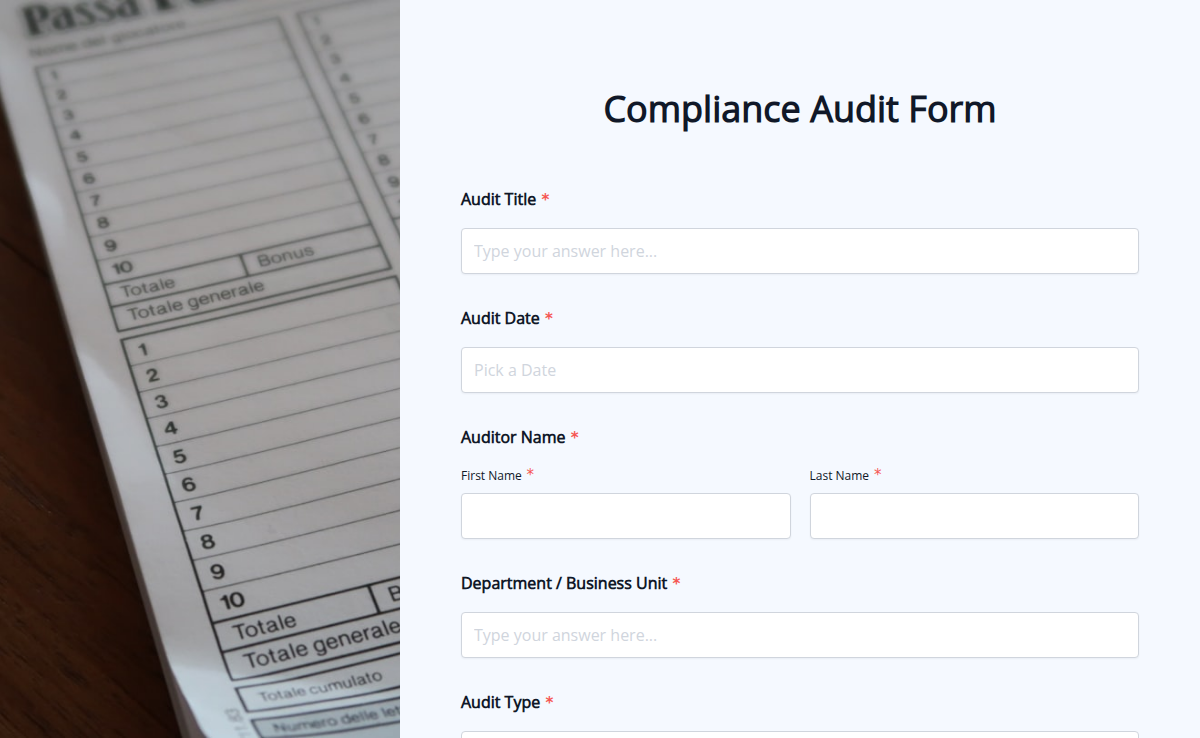Click the required asterisk beside Audit Title
1200x738 pixels.
(545, 199)
